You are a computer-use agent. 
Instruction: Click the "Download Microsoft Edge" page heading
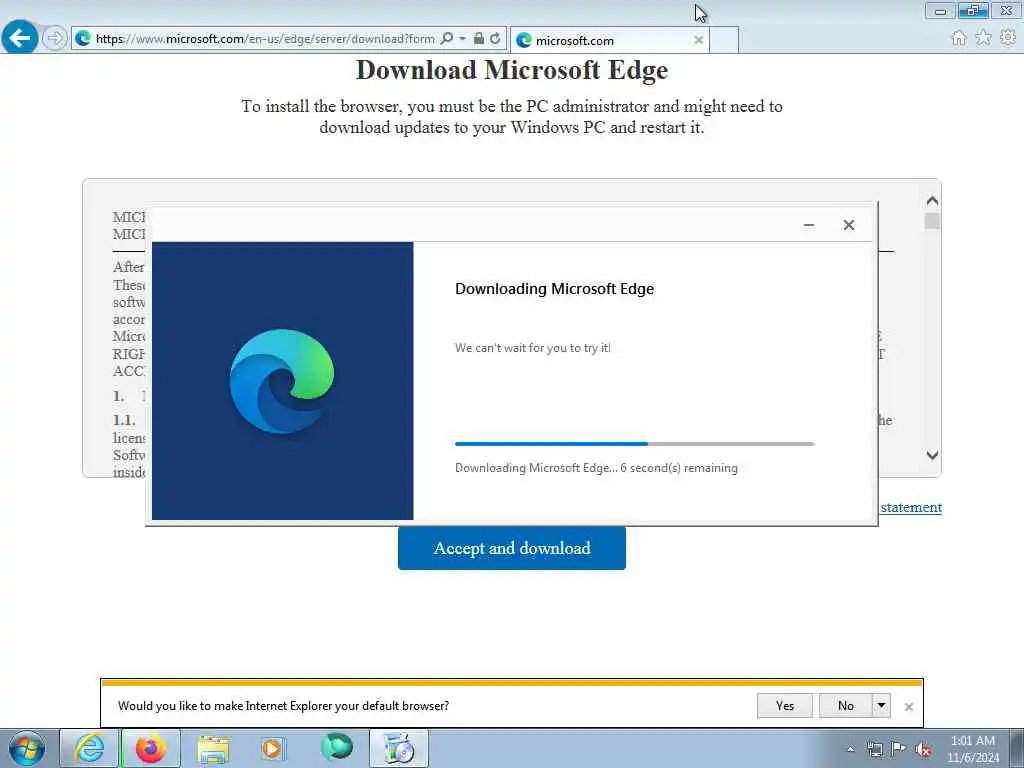512,70
